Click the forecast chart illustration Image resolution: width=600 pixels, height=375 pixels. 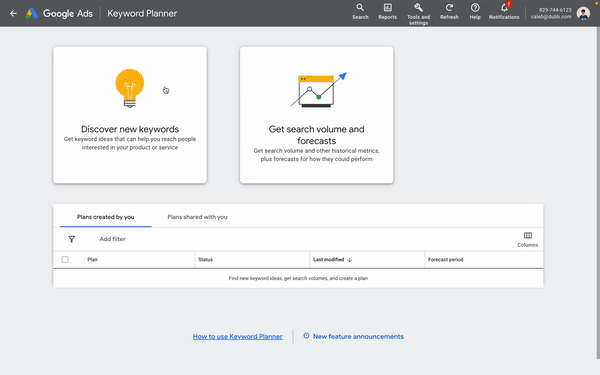[318, 90]
